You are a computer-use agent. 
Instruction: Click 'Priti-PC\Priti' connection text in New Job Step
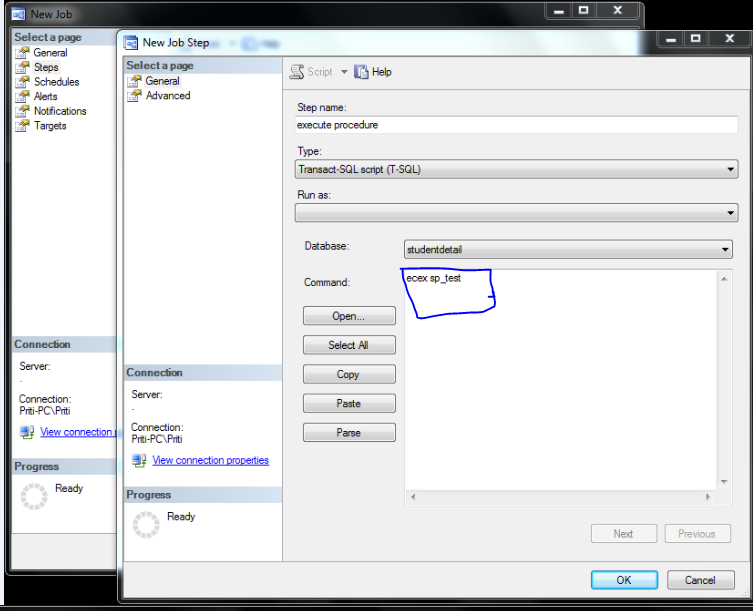tap(157, 439)
